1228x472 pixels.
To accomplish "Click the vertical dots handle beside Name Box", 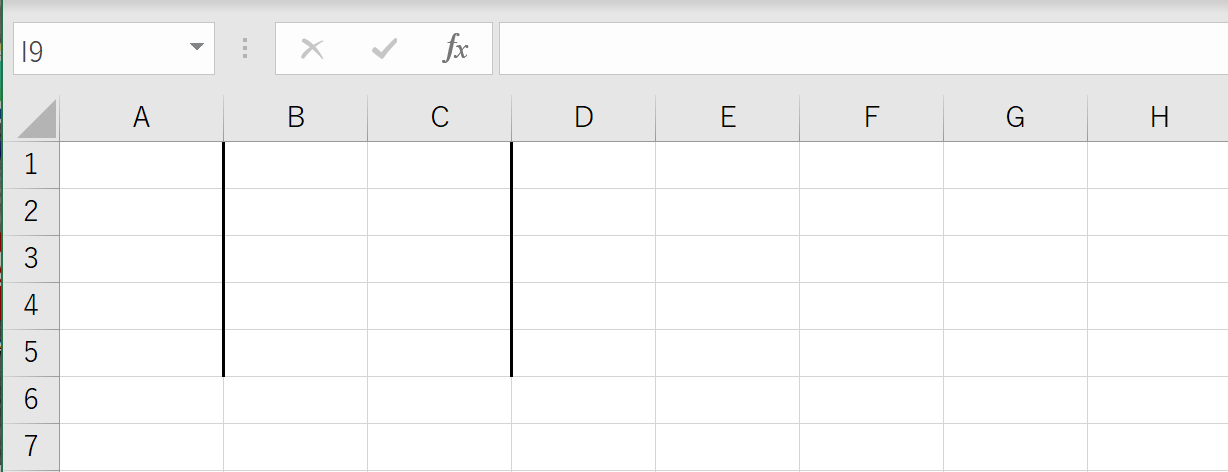I will 245,49.
